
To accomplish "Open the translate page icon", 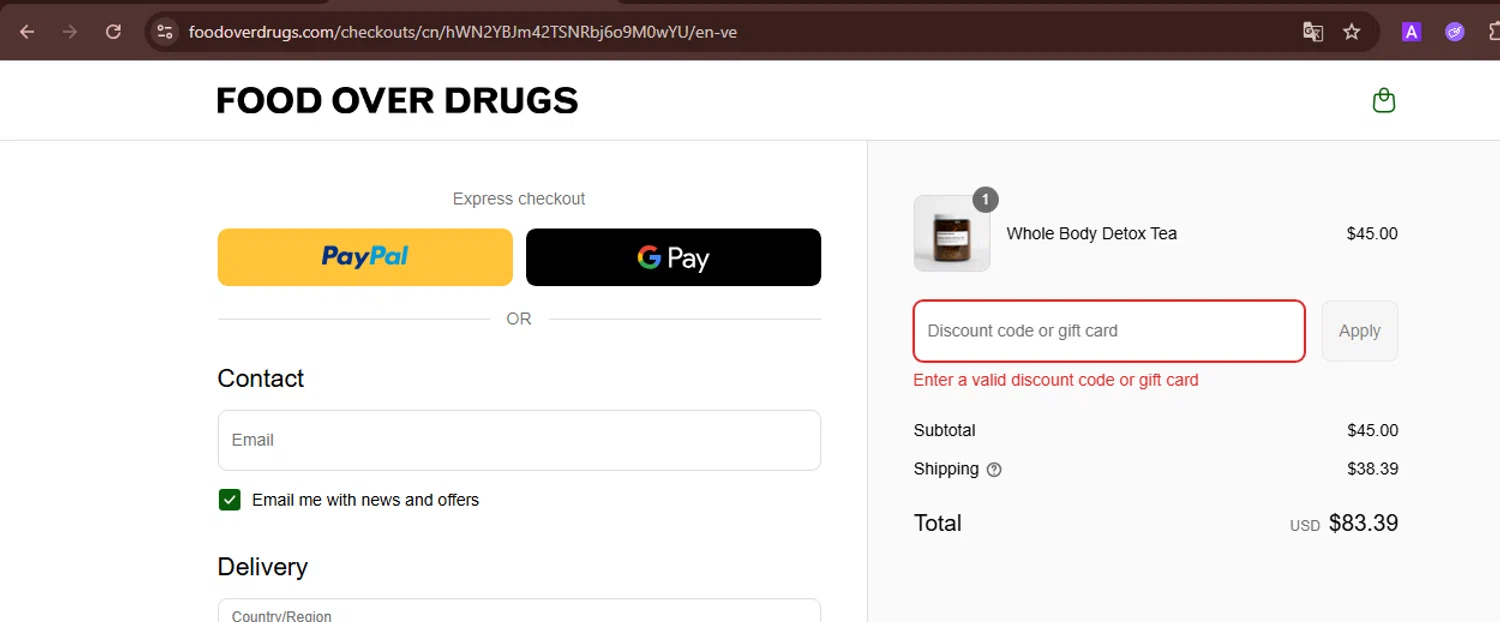I will click(1313, 32).
